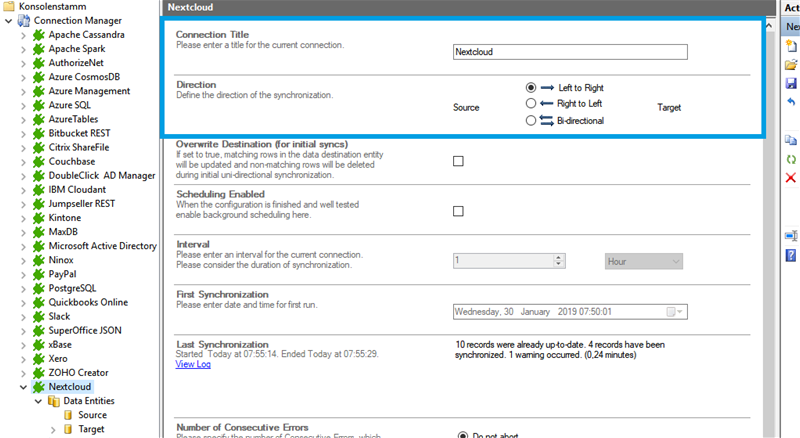Click the new connection icon in Actions pane
The width and height of the screenshot is (800, 438).
pos(791,46)
